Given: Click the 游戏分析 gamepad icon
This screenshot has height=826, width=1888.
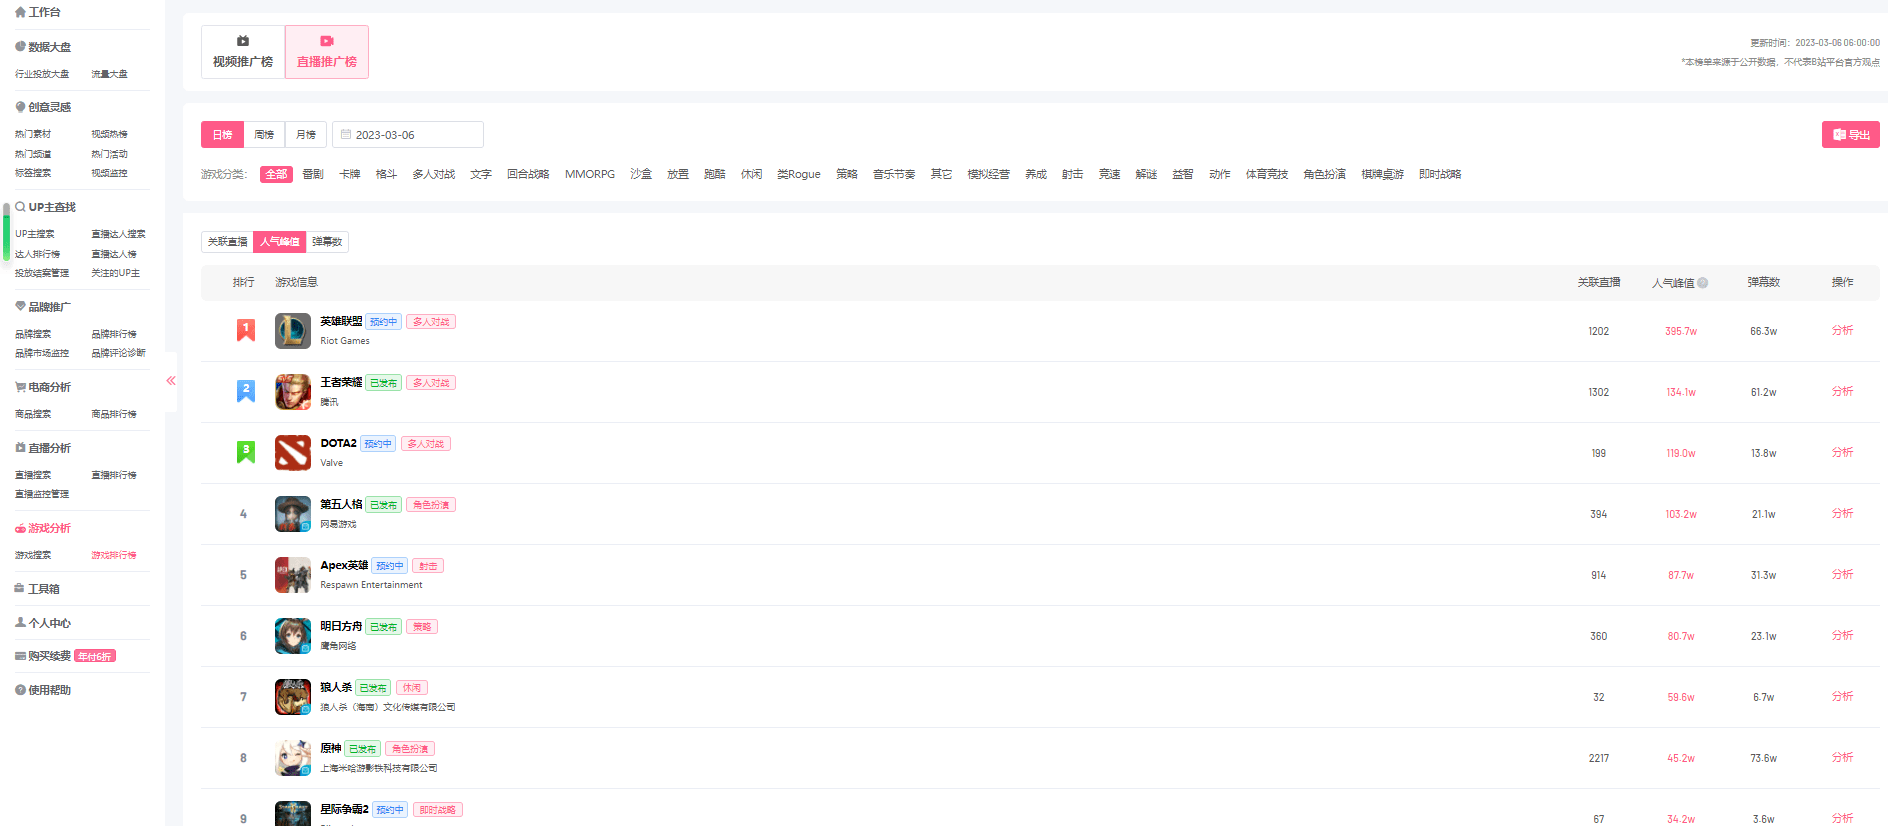Looking at the screenshot, I should click(x=20, y=528).
